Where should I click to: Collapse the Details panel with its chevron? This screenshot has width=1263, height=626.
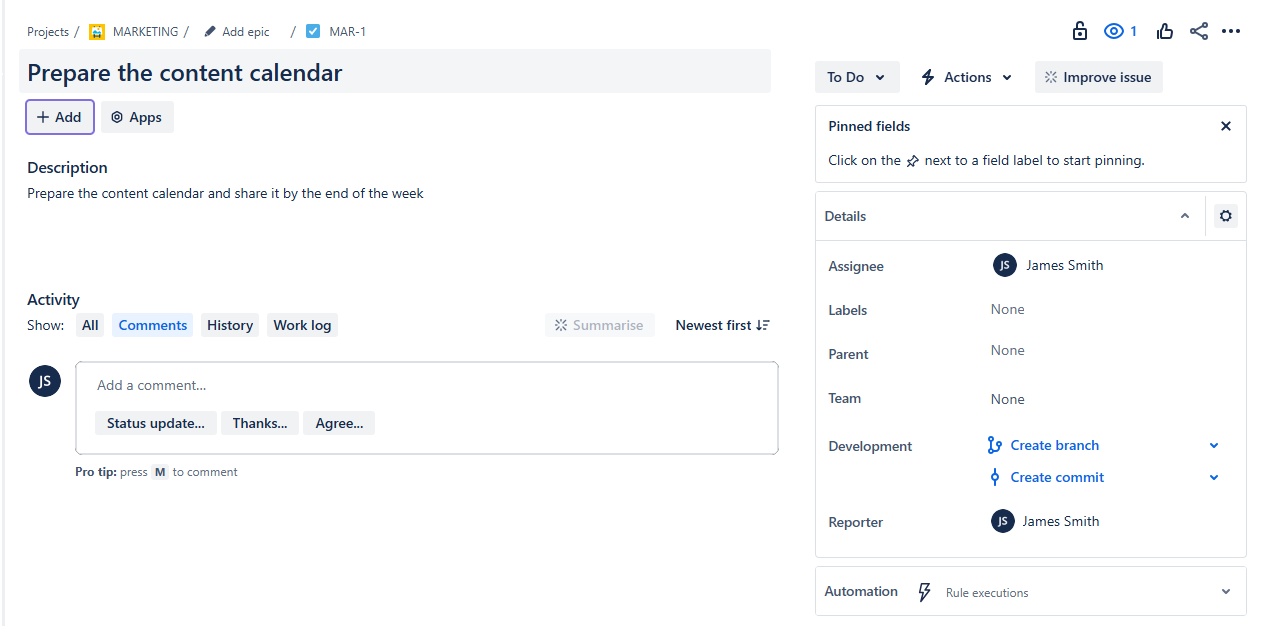pos(1185,216)
